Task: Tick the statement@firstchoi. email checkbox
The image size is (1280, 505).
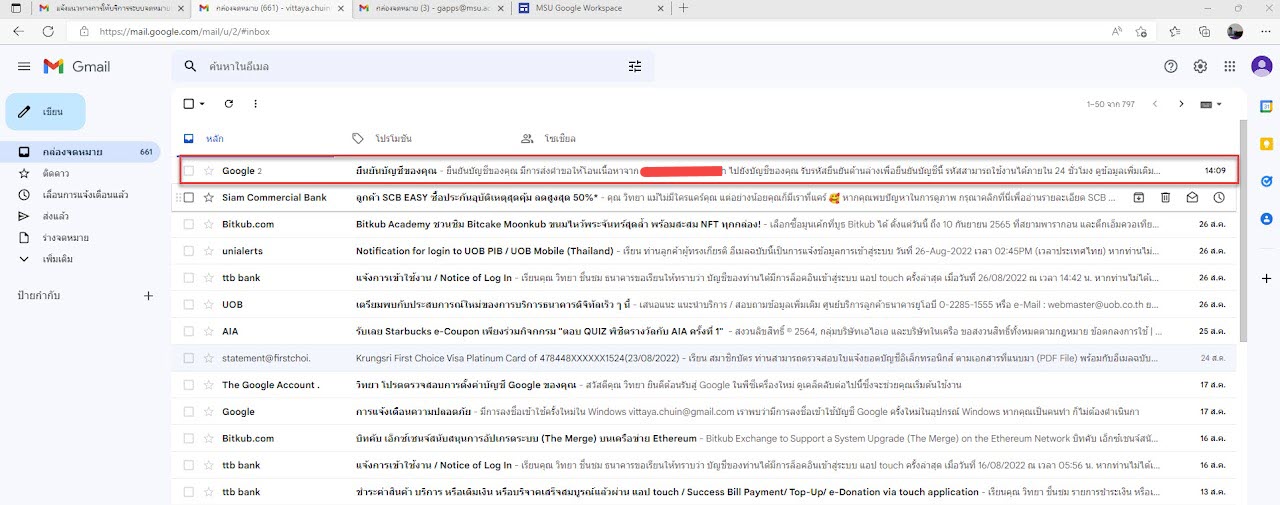Action: [189, 357]
